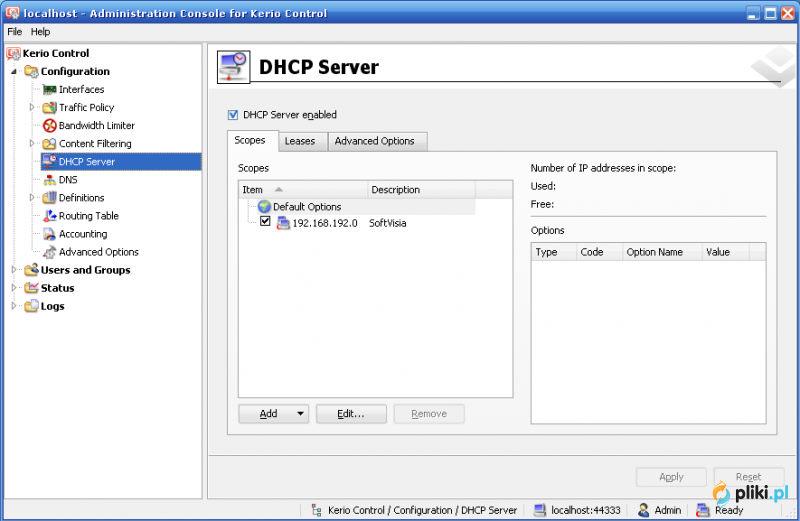Click the DHCP Server tree icon
Screen dimensions: 800x521
point(49,161)
